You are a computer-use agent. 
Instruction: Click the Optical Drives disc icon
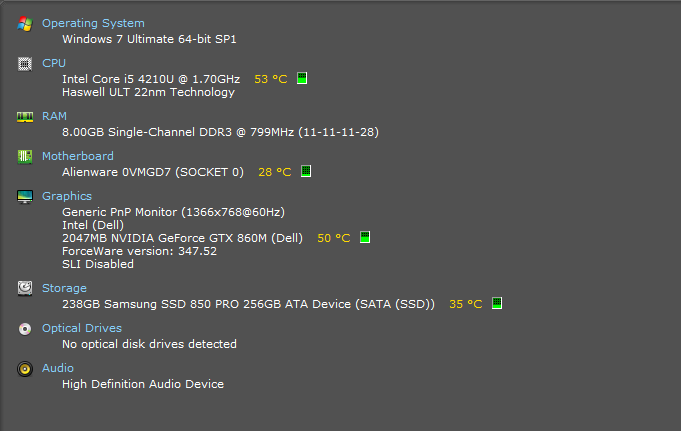pyautogui.click(x=25, y=329)
